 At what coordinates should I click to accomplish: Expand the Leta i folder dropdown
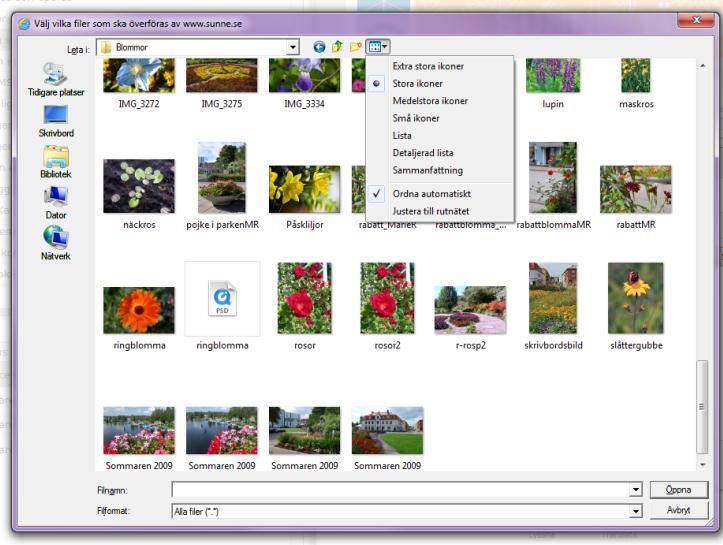(293, 47)
